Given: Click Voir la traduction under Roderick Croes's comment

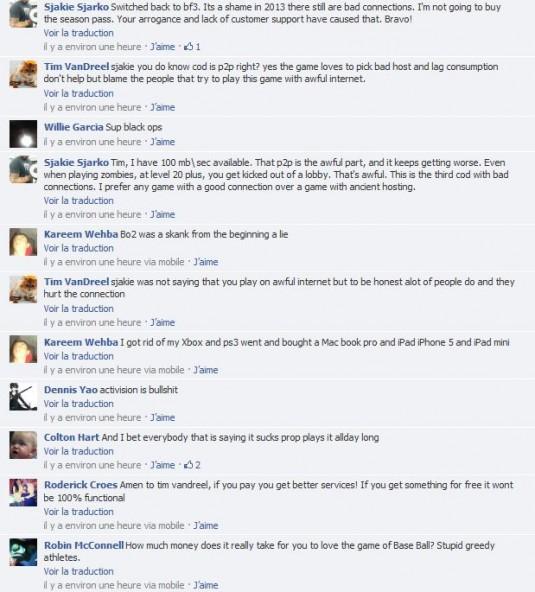Looking at the screenshot, I should (79, 512).
